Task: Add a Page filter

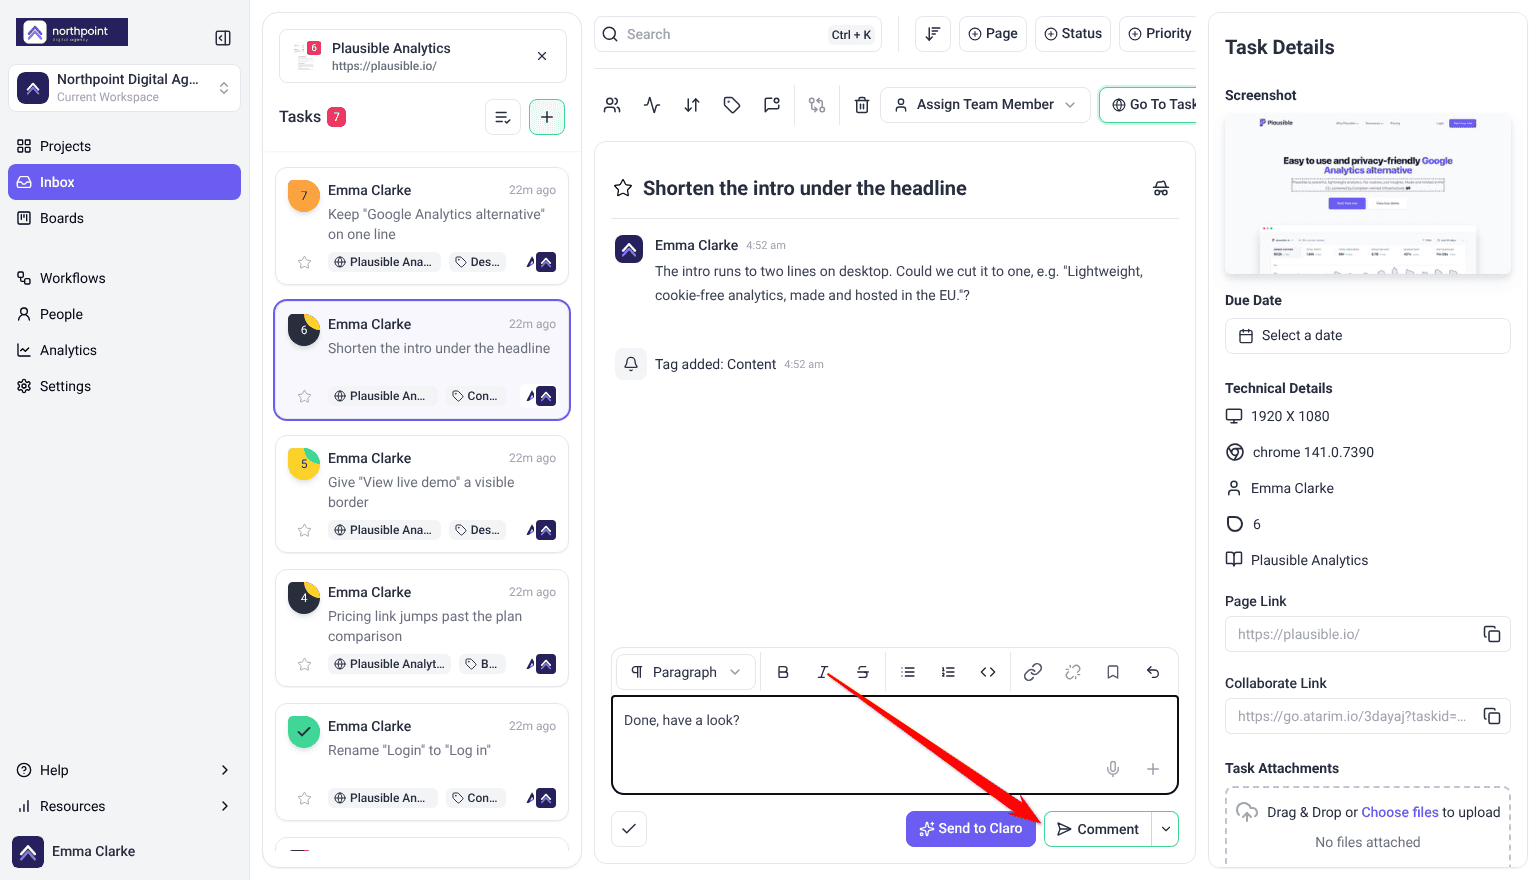Action: pos(992,34)
